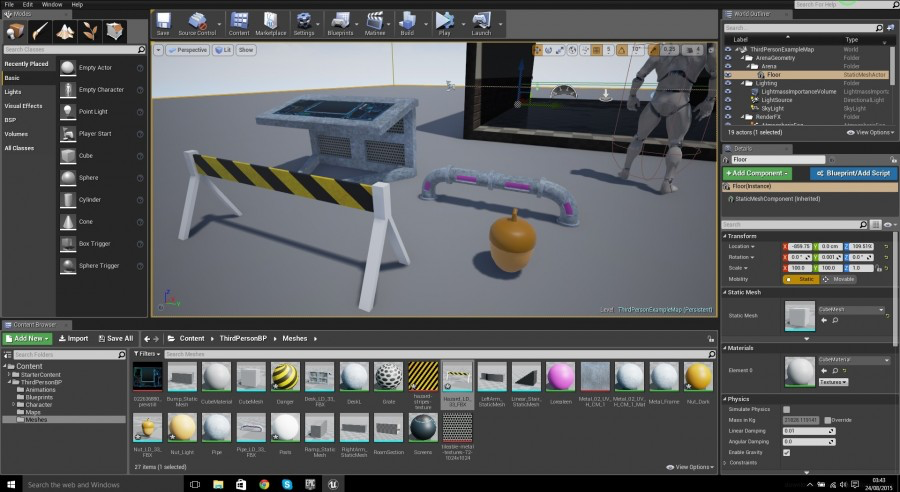Open the Add New dropdown
Screen dimensions: 900x492
(28, 339)
